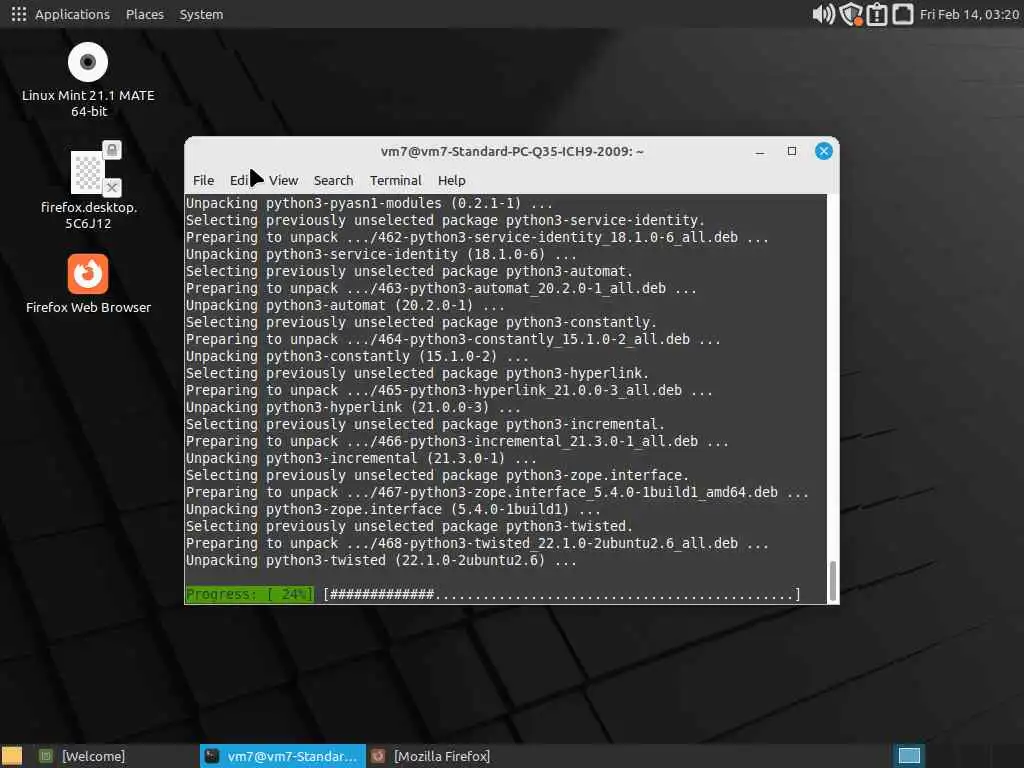
Task: Open the Places menu
Action: [x=144, y=14]
